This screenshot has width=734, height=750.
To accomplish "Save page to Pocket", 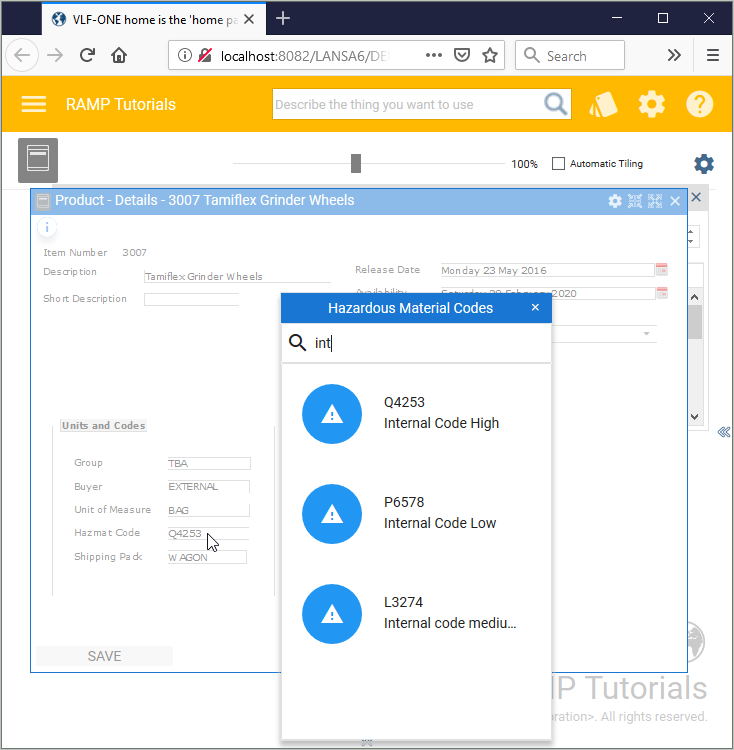I will coord(461,55).
